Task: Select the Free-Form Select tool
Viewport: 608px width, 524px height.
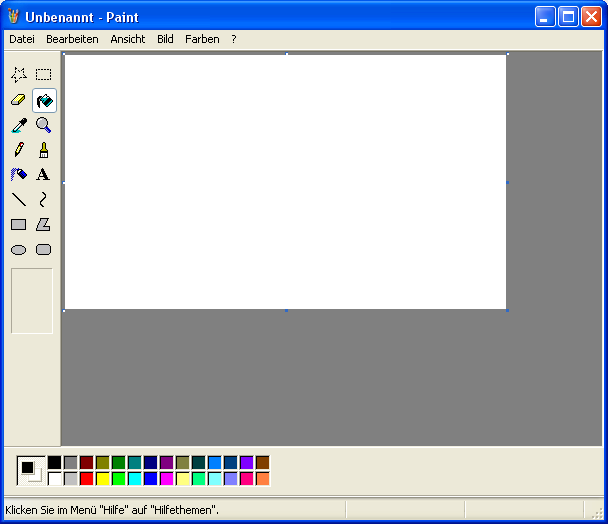Action: pyautogui.click(x=19, y=74)
